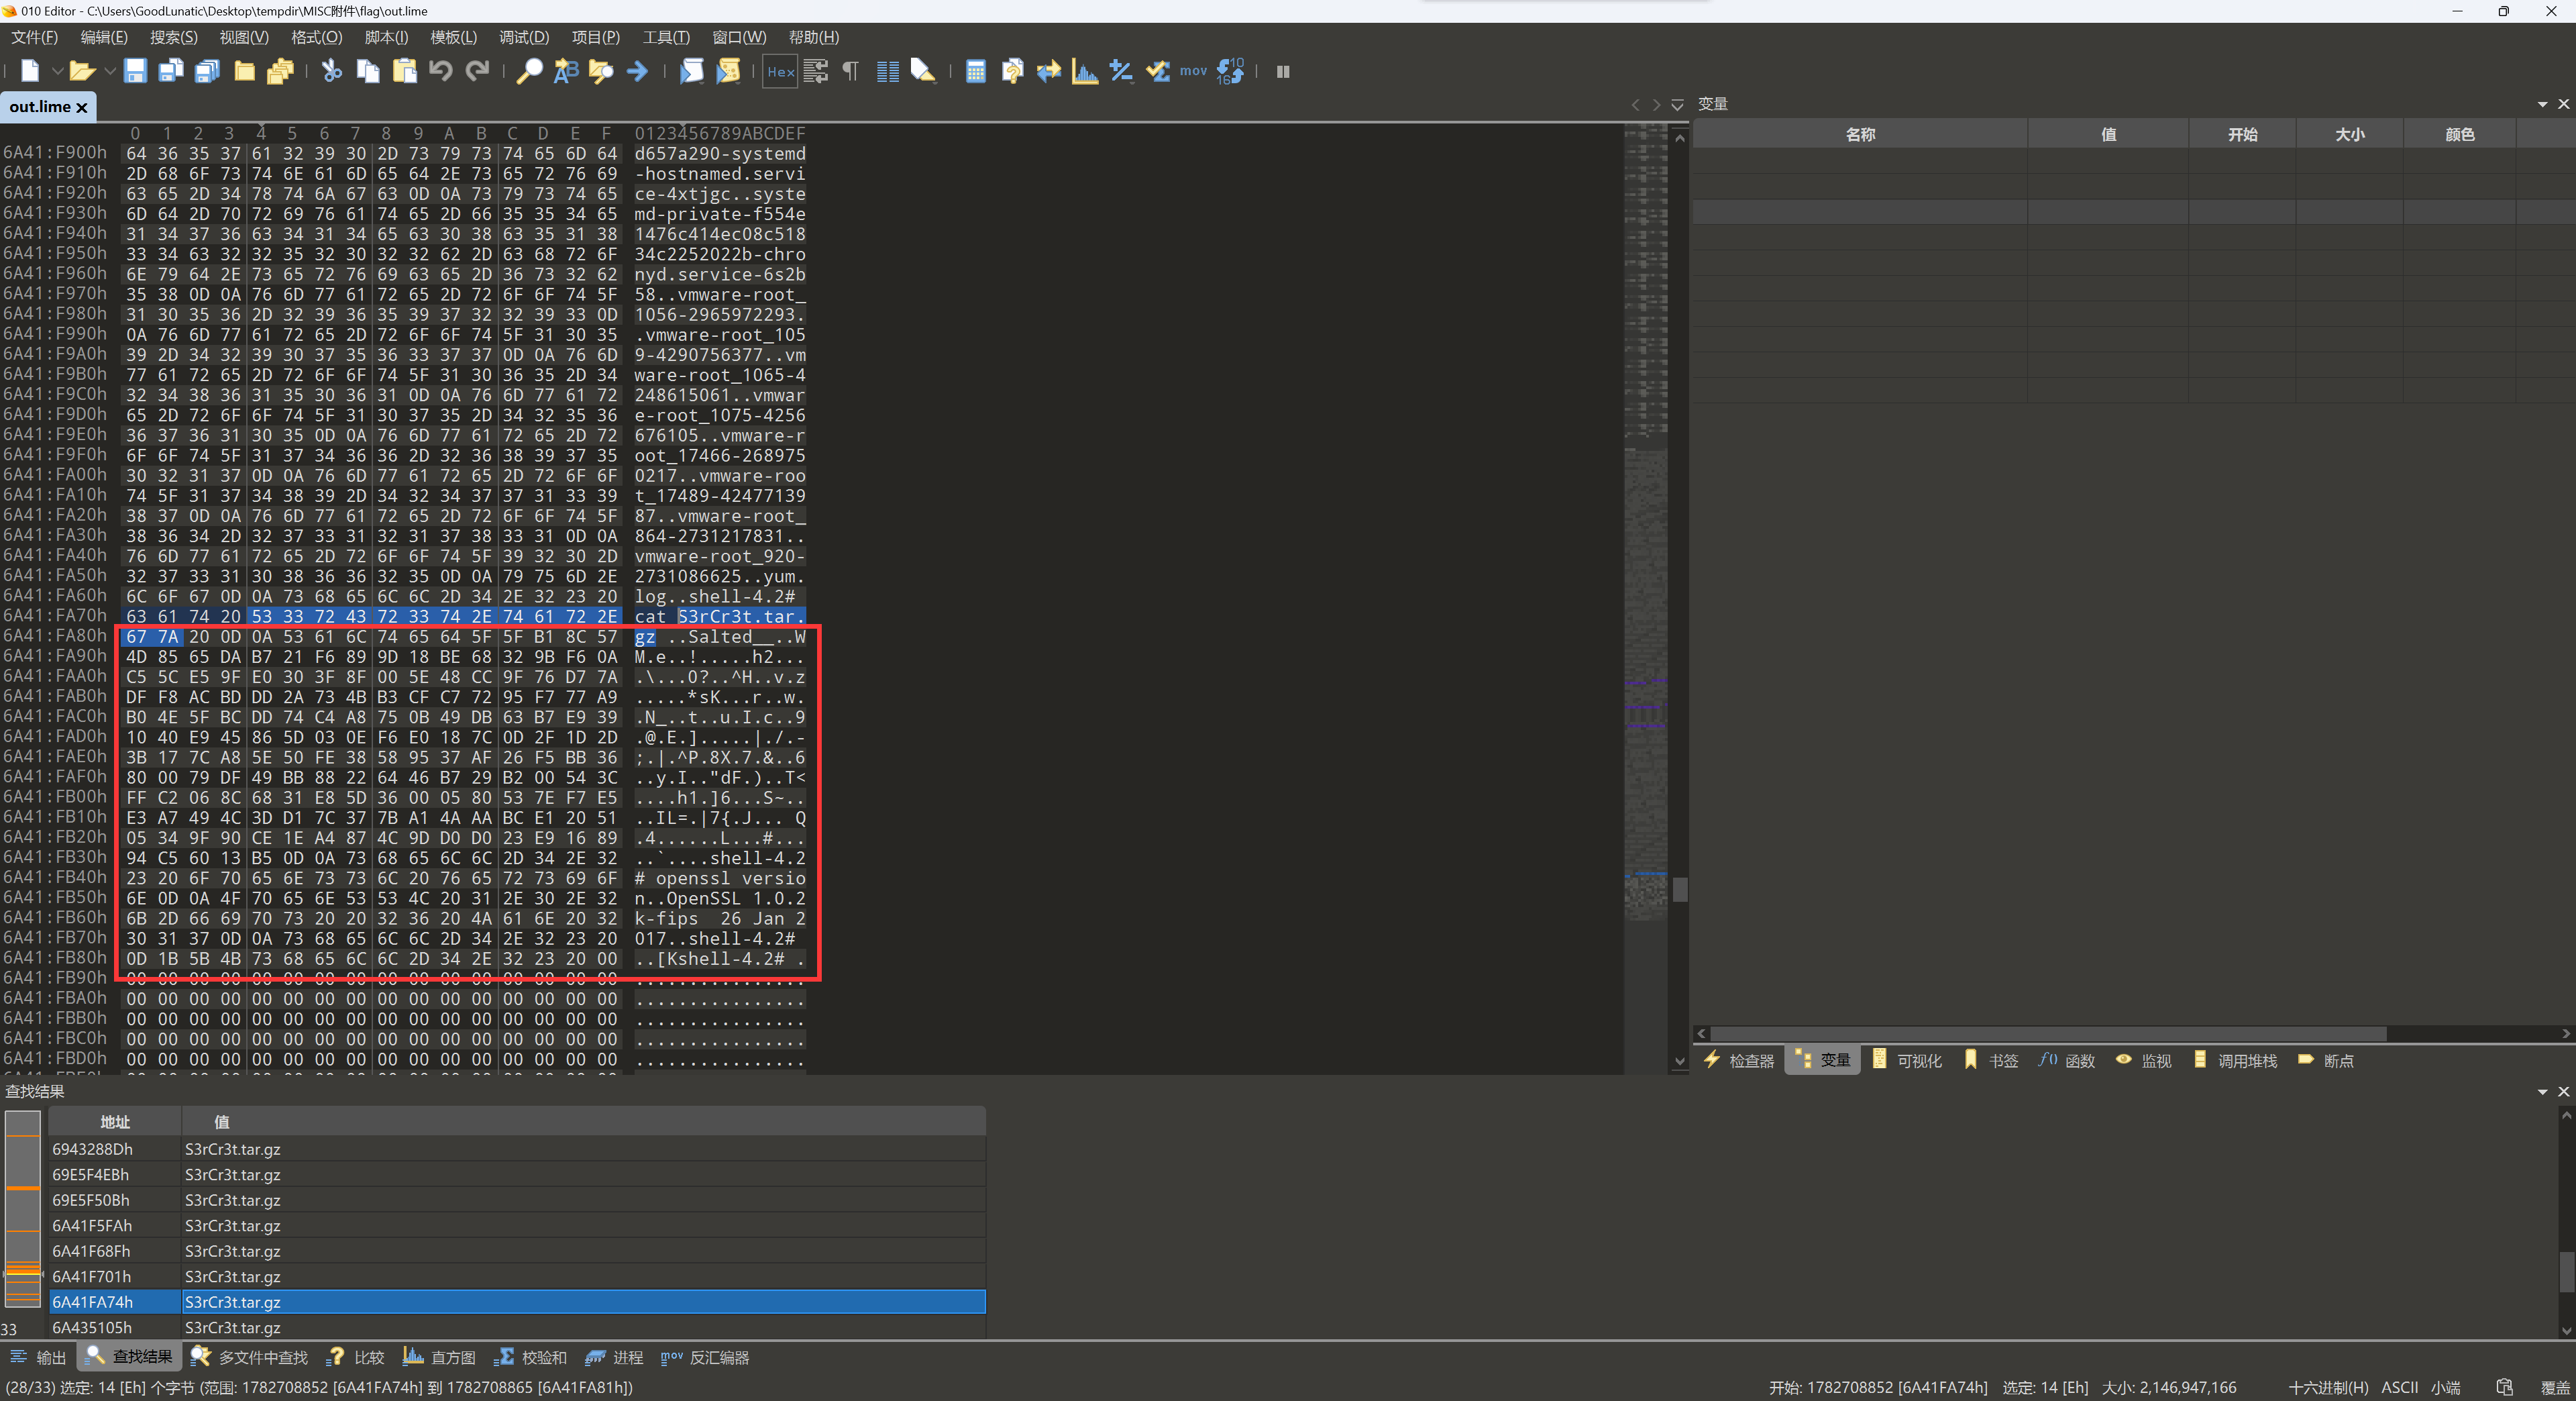Open the Hex Operations plus-minus icon
The image size is (2576, 1401).
point(1121,71)
